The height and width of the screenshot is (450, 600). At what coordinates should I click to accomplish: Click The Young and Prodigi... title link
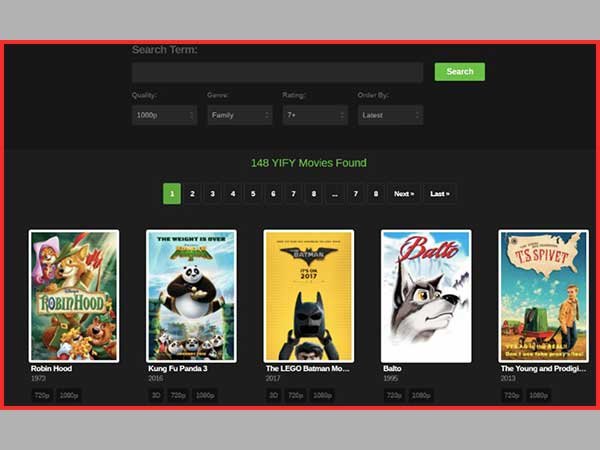point(543,368)
